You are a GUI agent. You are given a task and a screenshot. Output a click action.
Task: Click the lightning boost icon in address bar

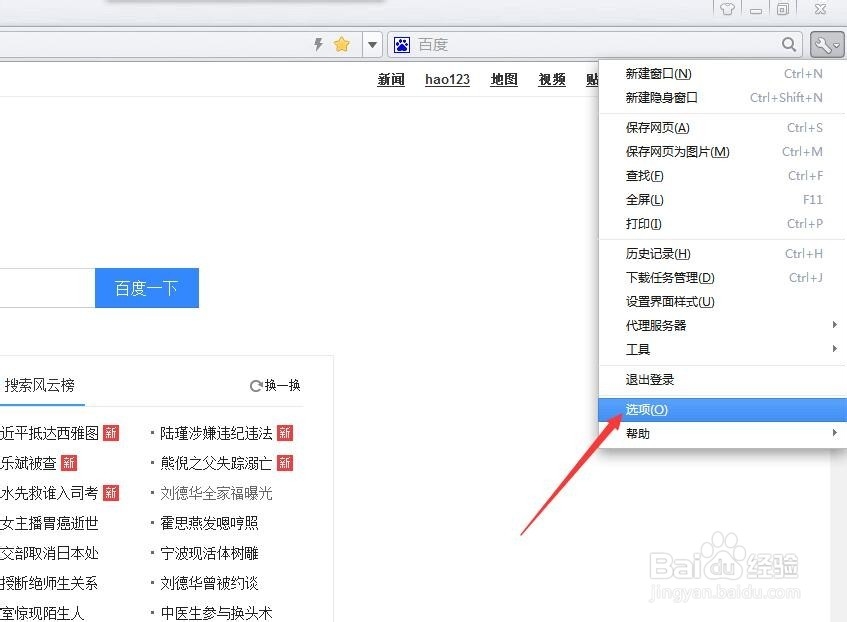(318, 44)
